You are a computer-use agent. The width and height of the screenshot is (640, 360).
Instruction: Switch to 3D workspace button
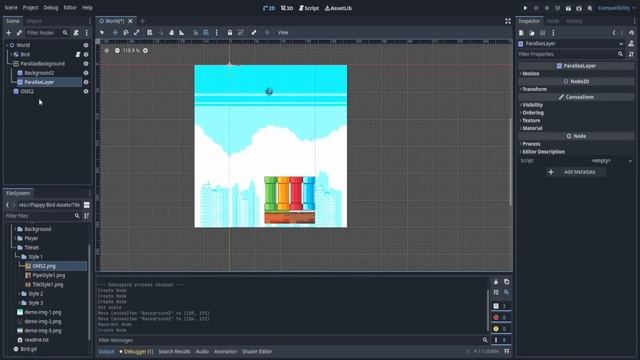(287, 8)
